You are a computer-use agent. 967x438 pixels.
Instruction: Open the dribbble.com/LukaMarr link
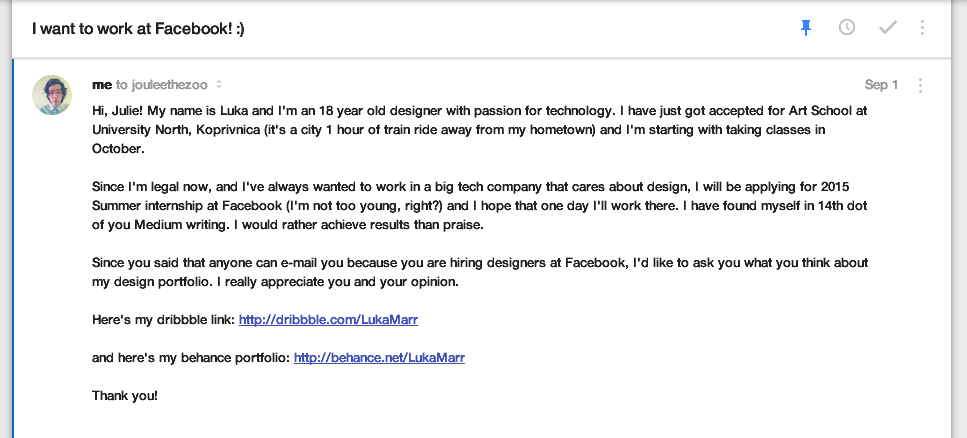point(328,320)
